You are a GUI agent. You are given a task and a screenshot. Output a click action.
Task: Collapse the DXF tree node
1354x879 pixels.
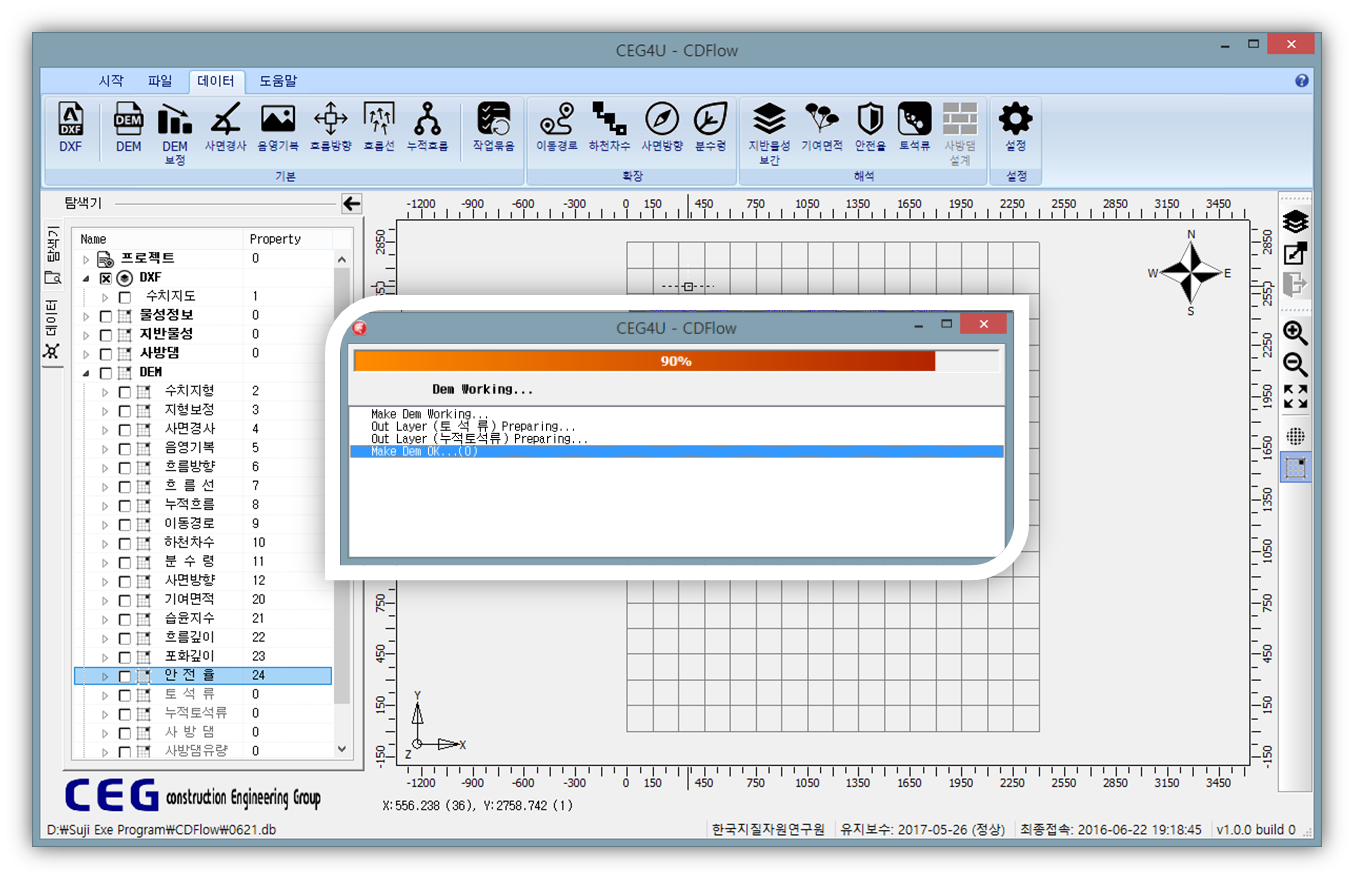tap(86, 278)
